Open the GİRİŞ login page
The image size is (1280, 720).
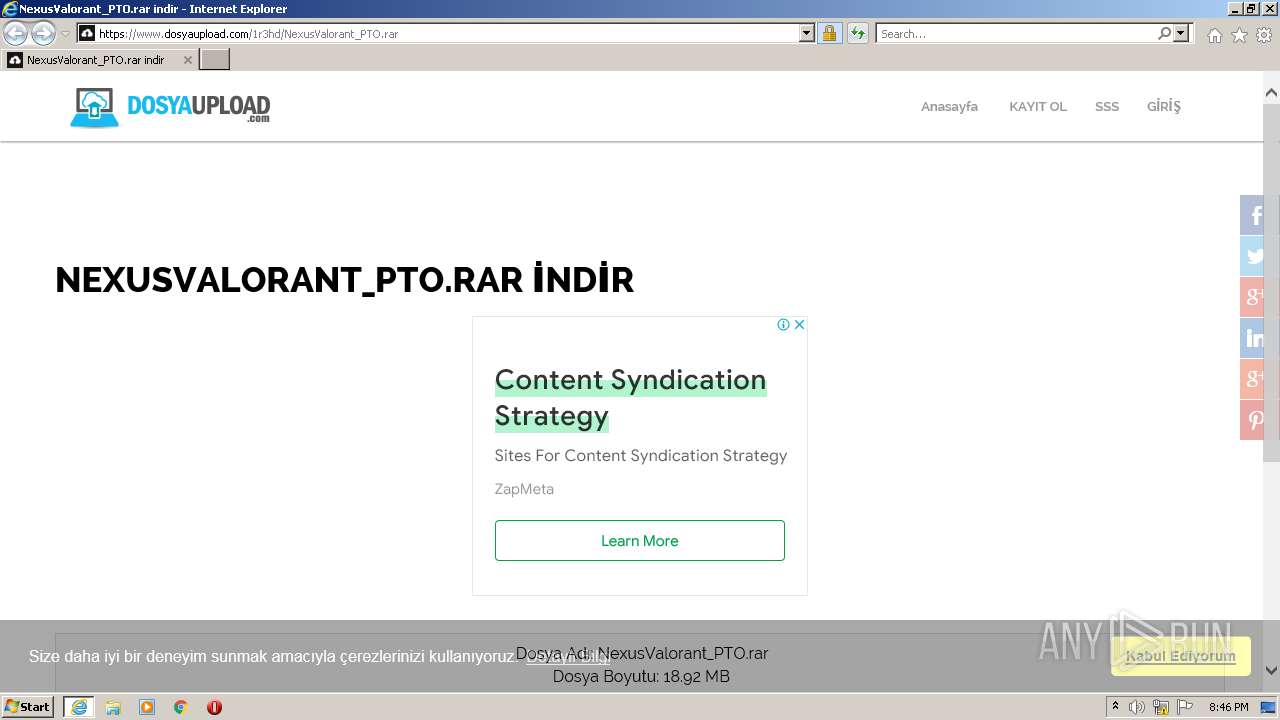[x=1163, y=106]
